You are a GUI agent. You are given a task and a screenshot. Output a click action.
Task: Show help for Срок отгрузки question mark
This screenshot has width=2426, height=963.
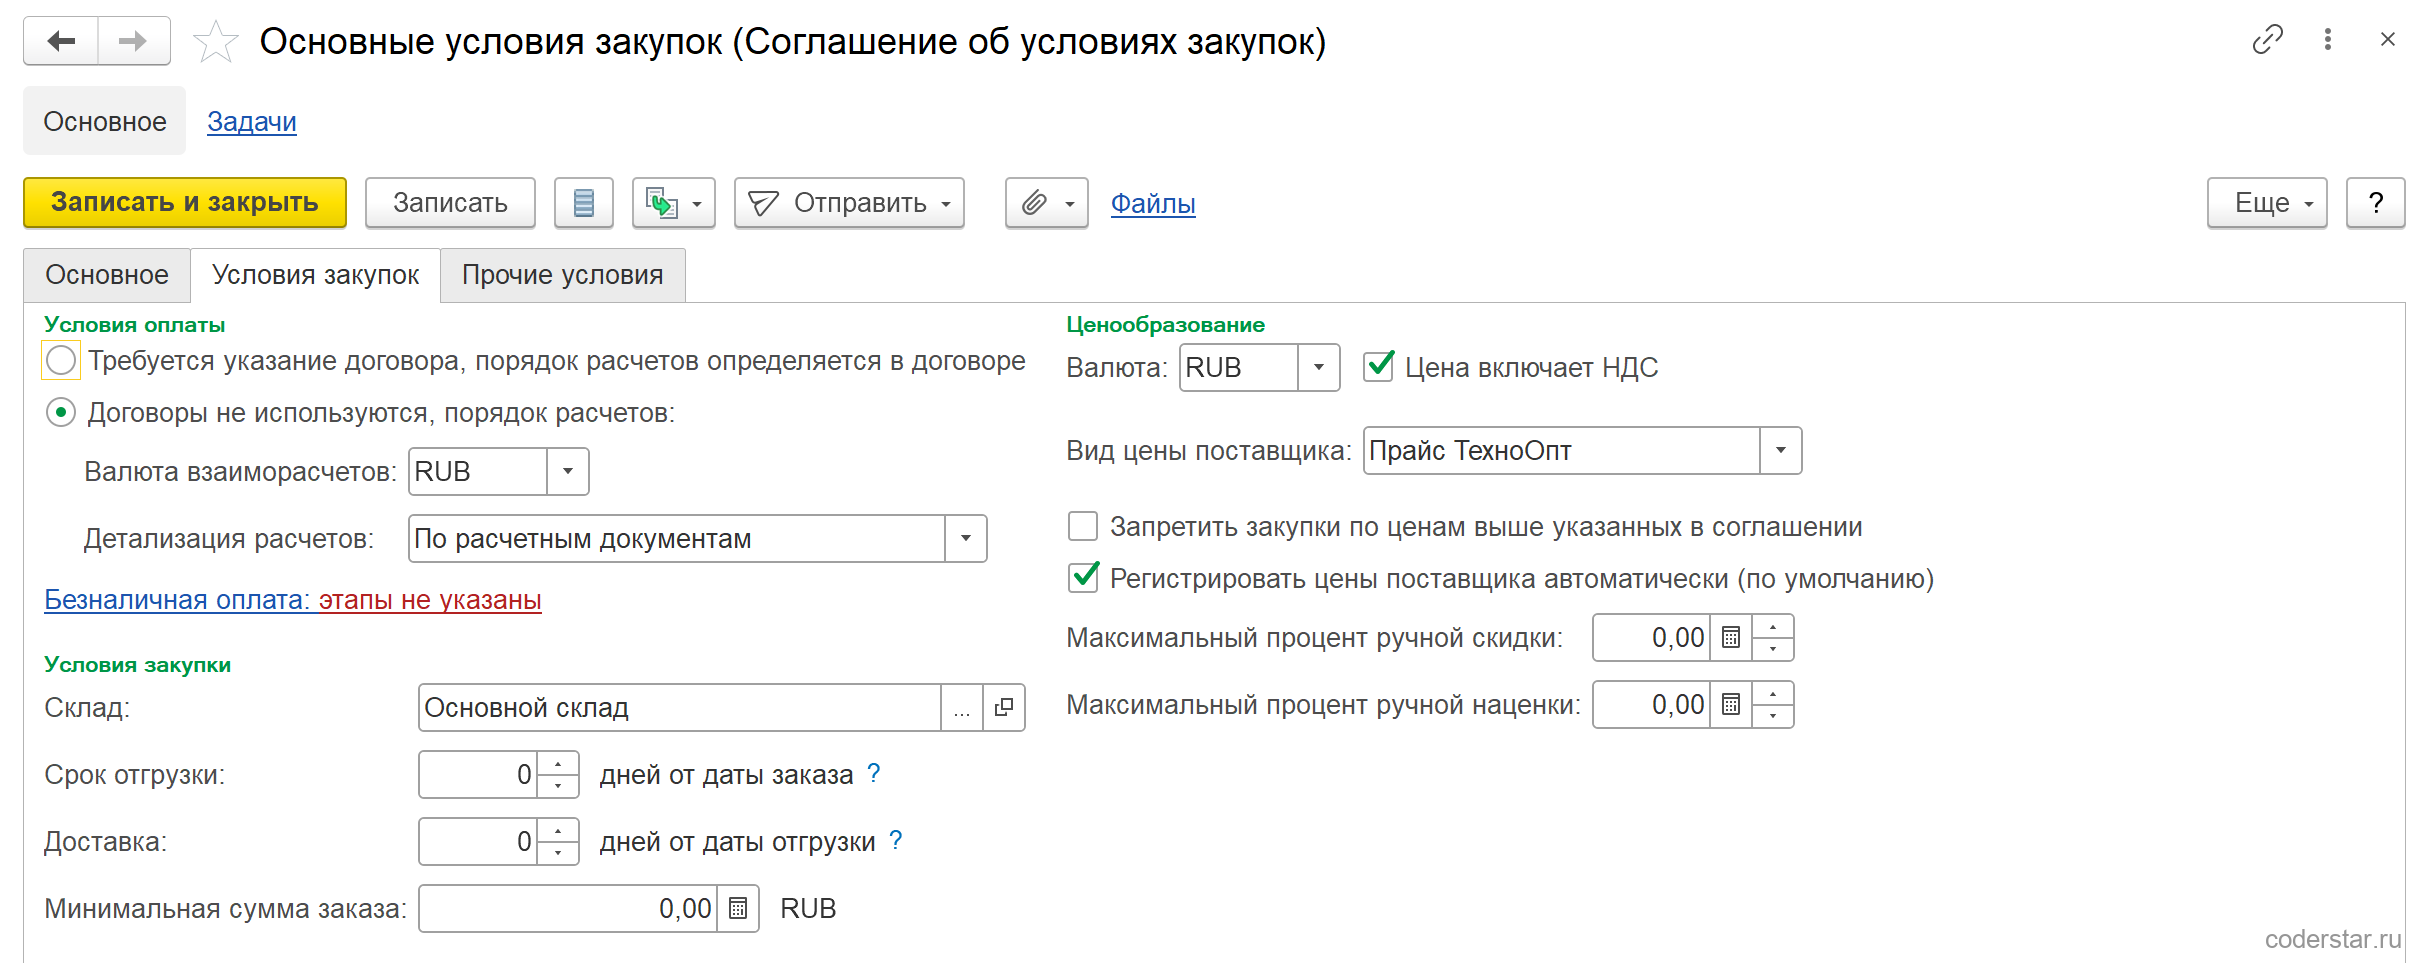(874, 773)
